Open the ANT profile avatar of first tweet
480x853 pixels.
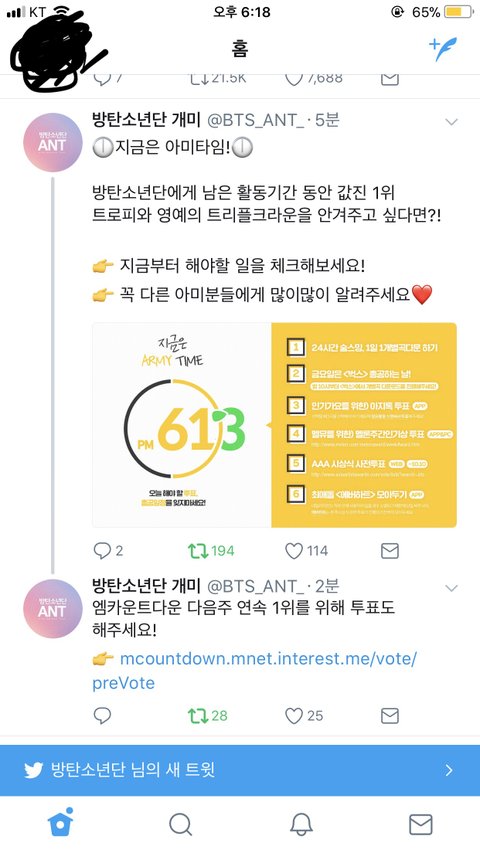pos(53,143)
